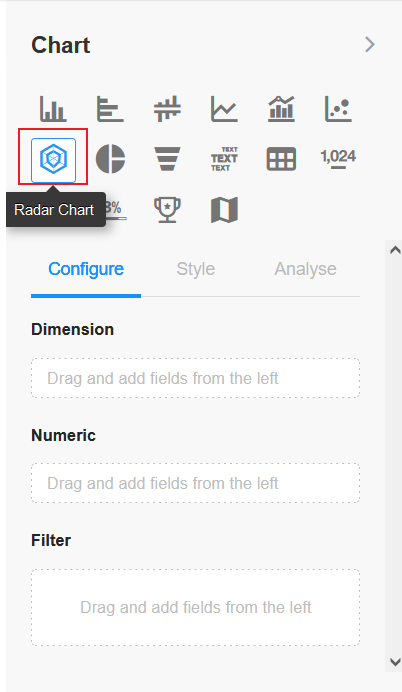
Task: Choose the map chart icon
Action: pyautogui.click(x=224, y=210)
